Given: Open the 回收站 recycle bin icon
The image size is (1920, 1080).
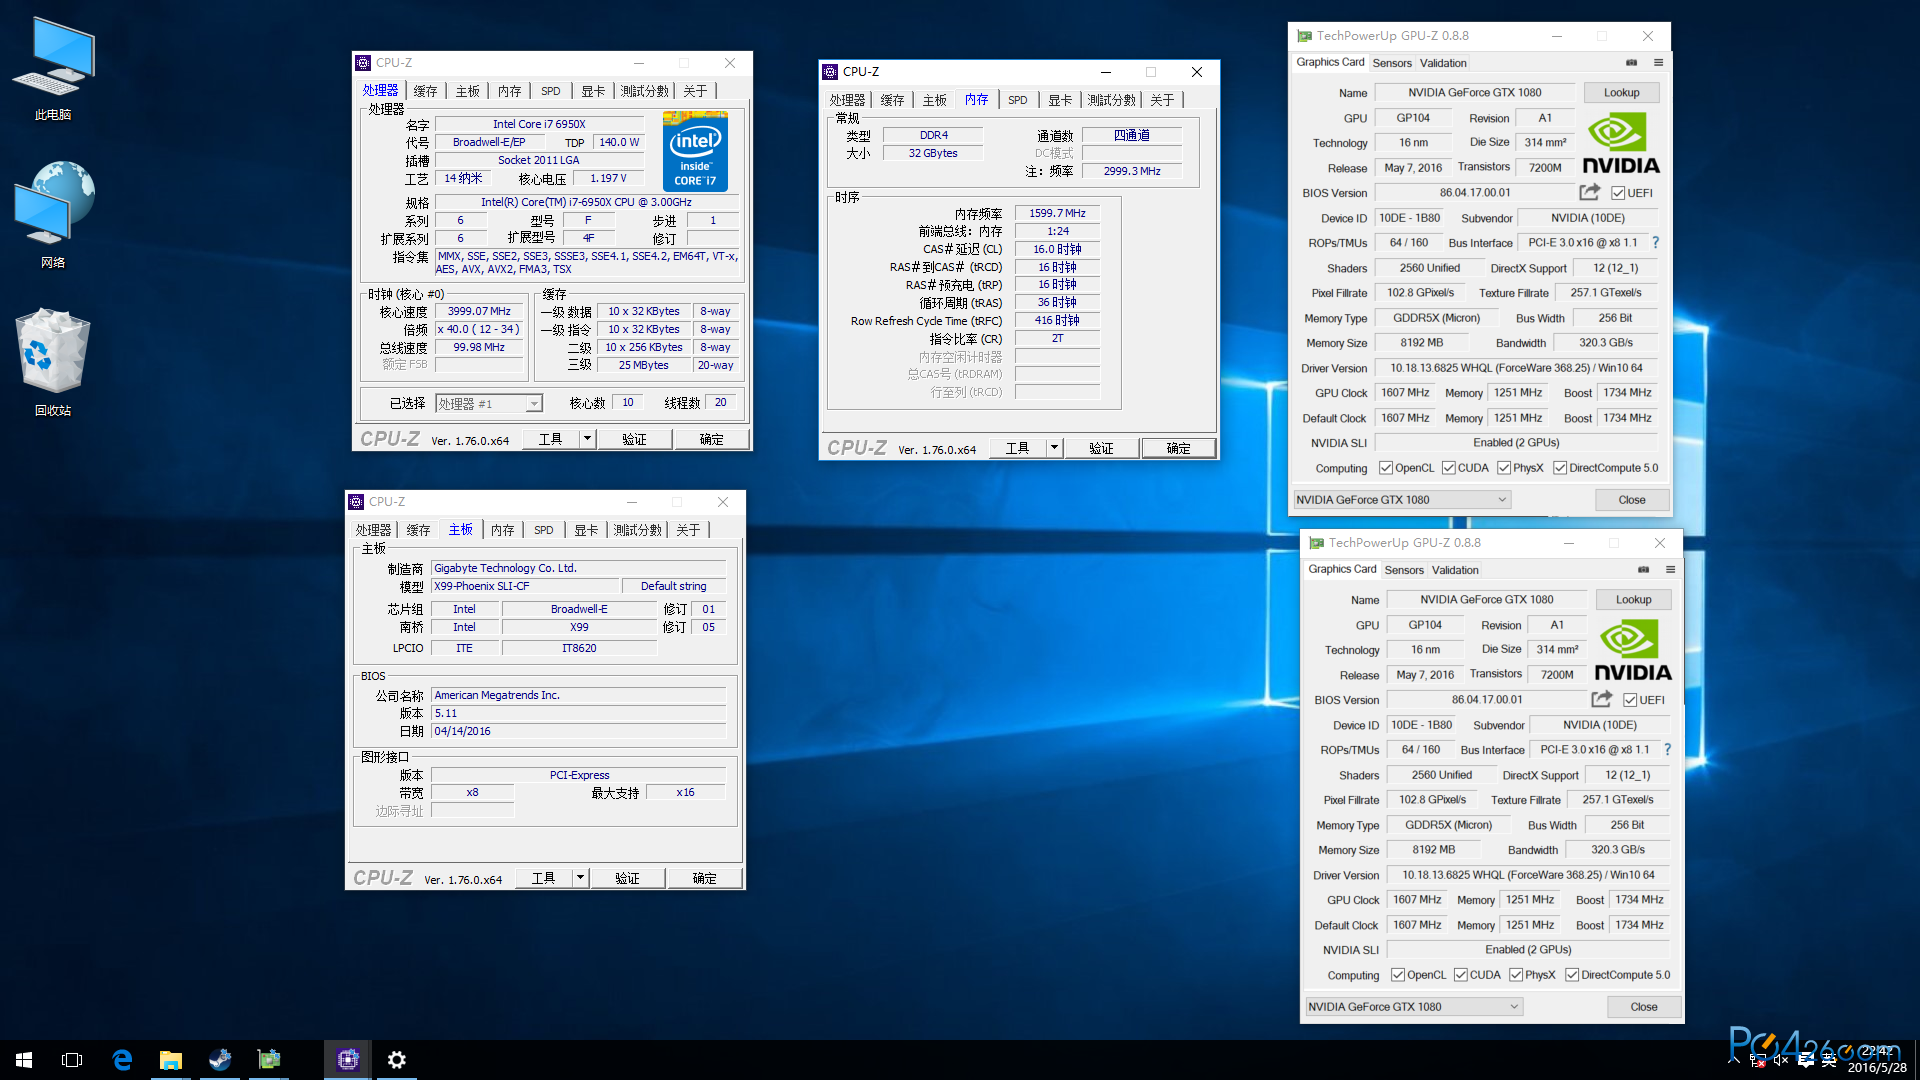Looking at the screenshot, I should [x=53, y=362].
